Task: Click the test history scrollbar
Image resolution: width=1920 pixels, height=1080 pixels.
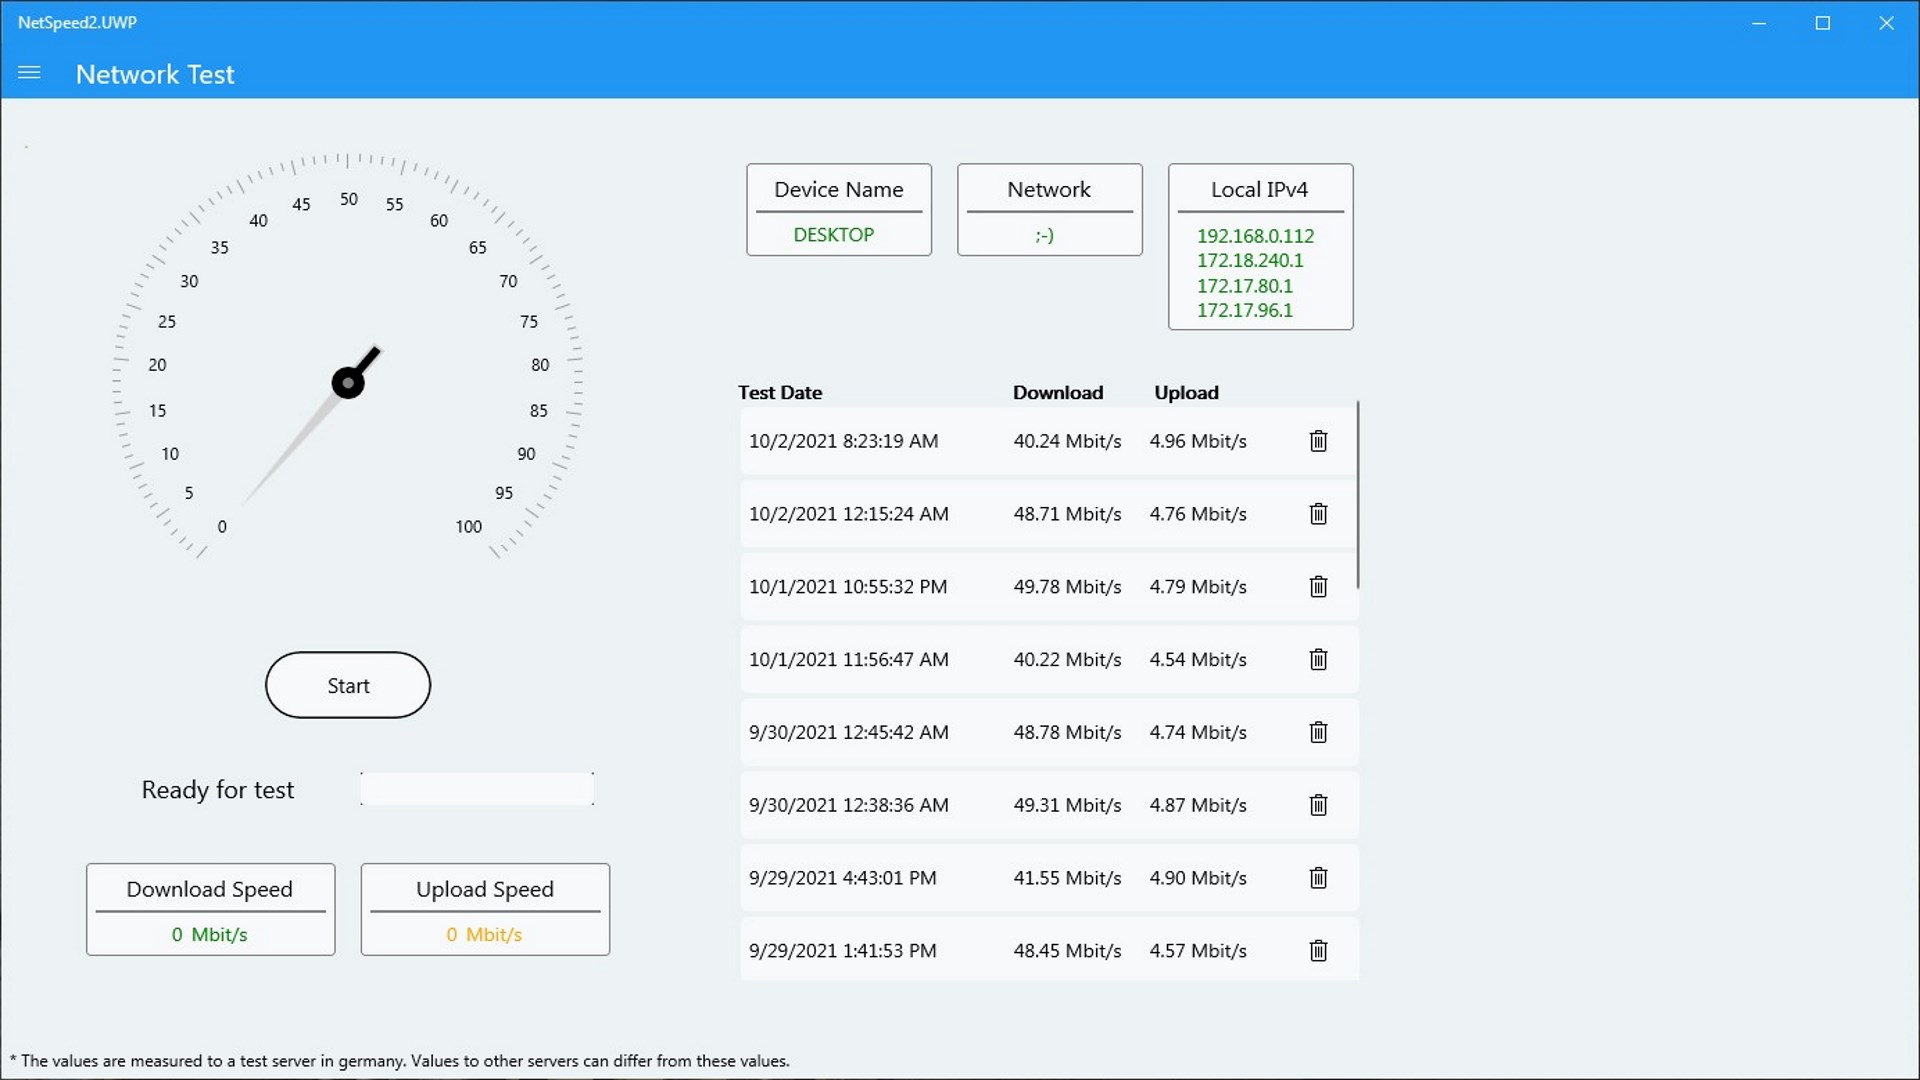Action: 1357,495
